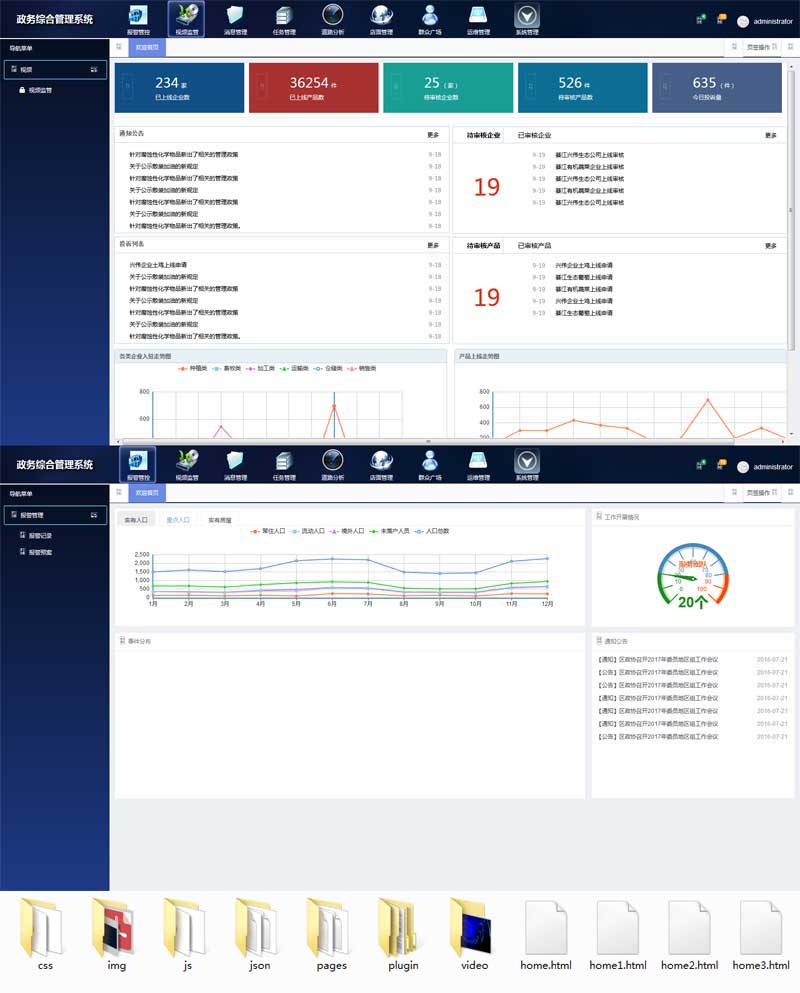The width and height of the screenshot is (800, 993).
Task: Open the globe store management icon in the top dashboard
Action: tap(381, 19)
